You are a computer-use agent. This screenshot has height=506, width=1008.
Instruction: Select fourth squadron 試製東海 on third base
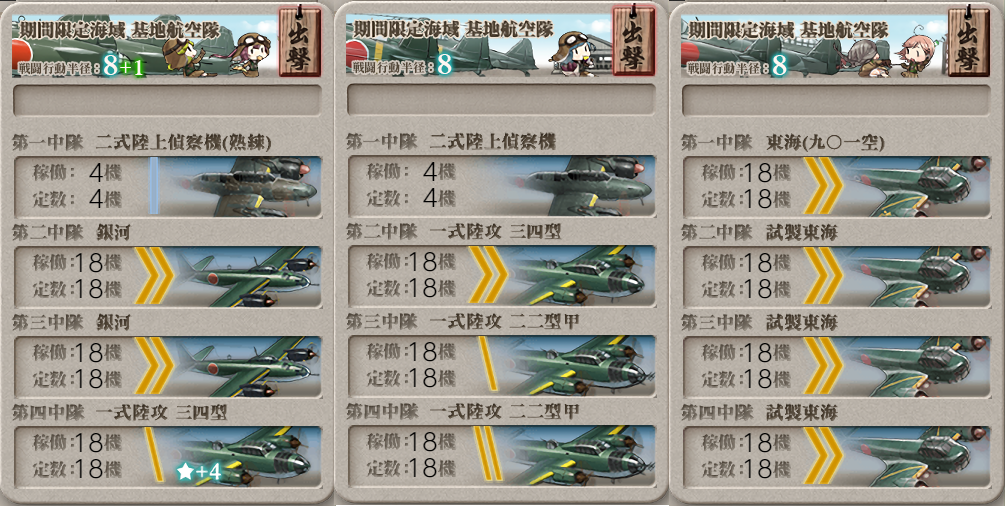point(836,455)
